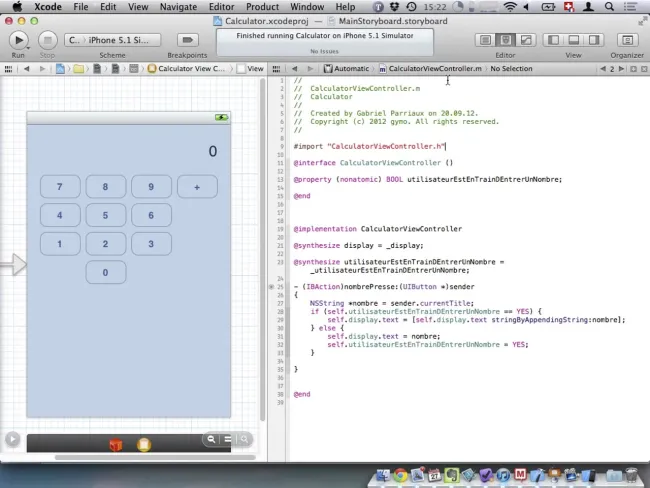650x488 pixels.
Task: Show the Utilities pane
Action: click(x=594, y=40)
